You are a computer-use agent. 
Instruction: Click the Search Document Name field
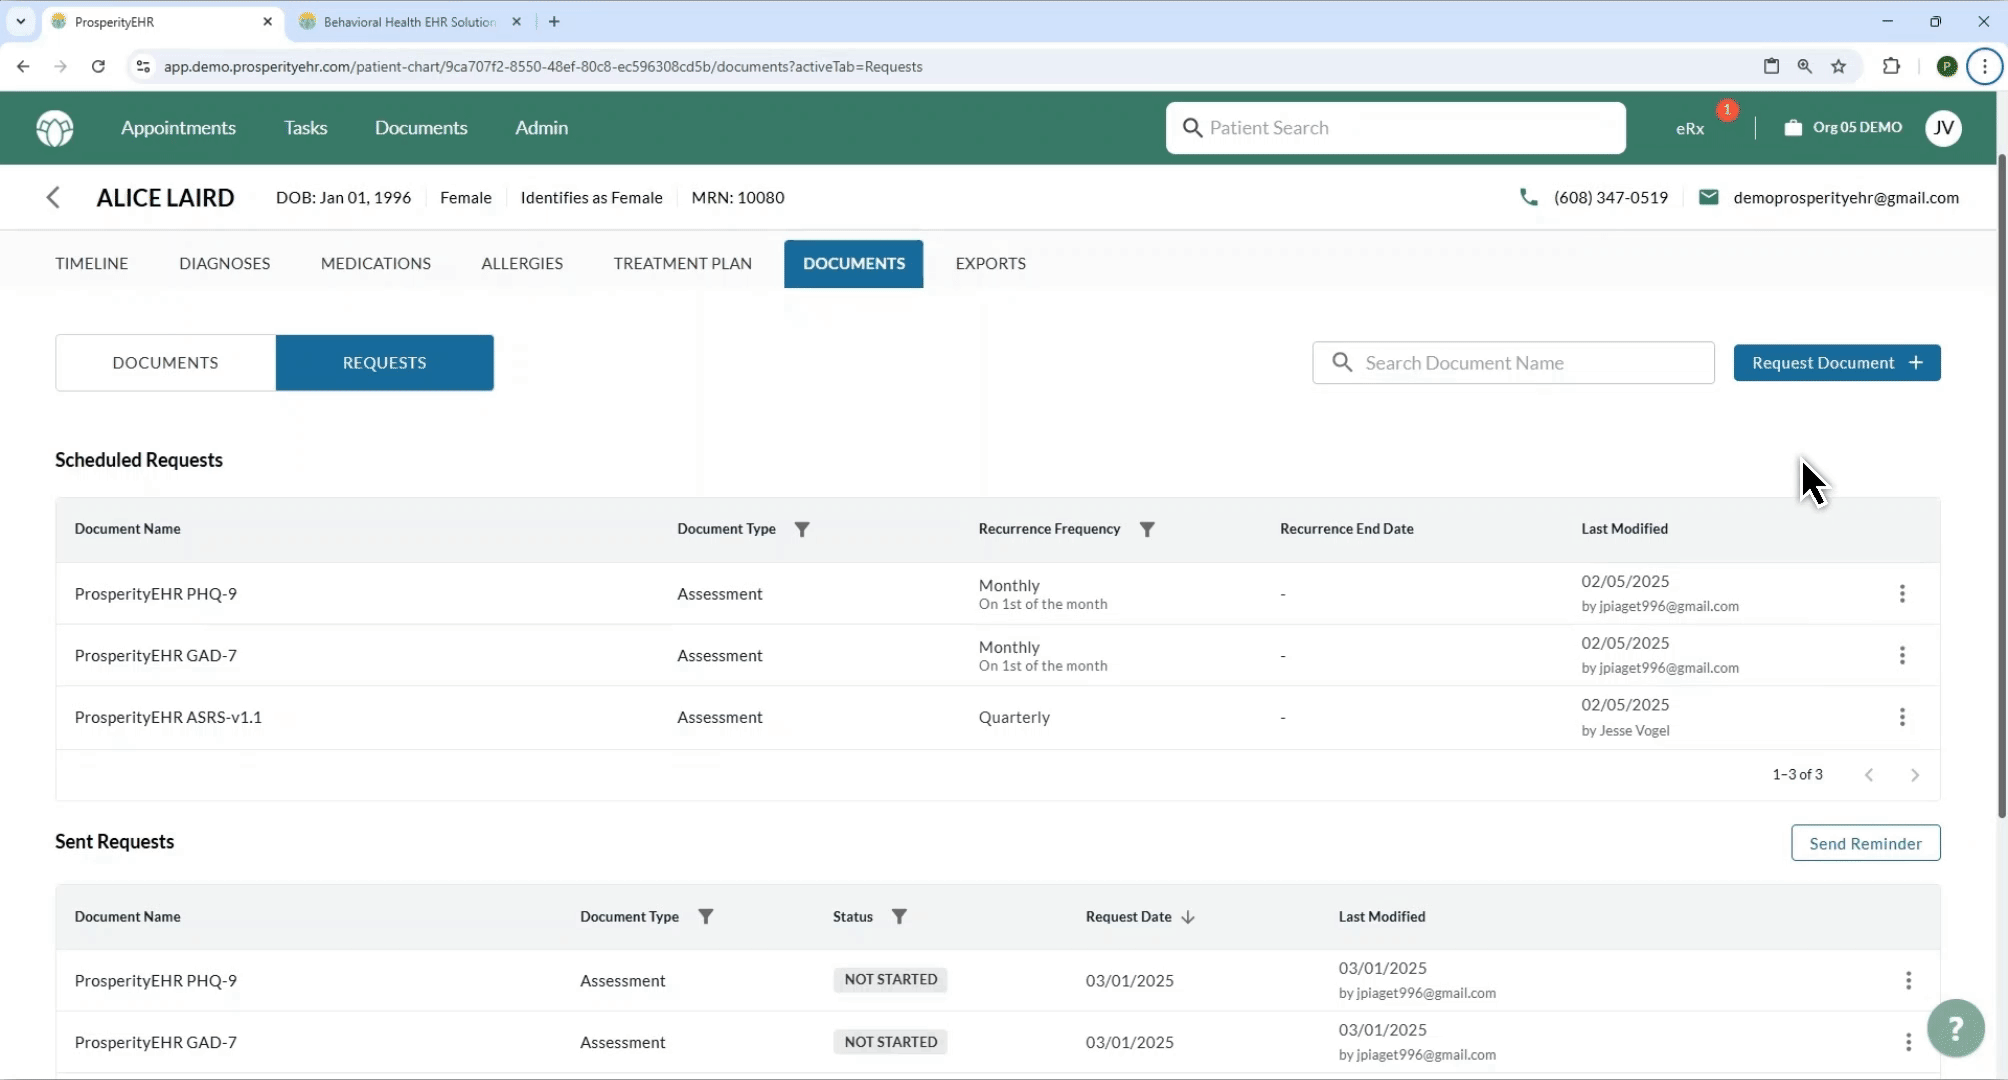point(1513,362)
